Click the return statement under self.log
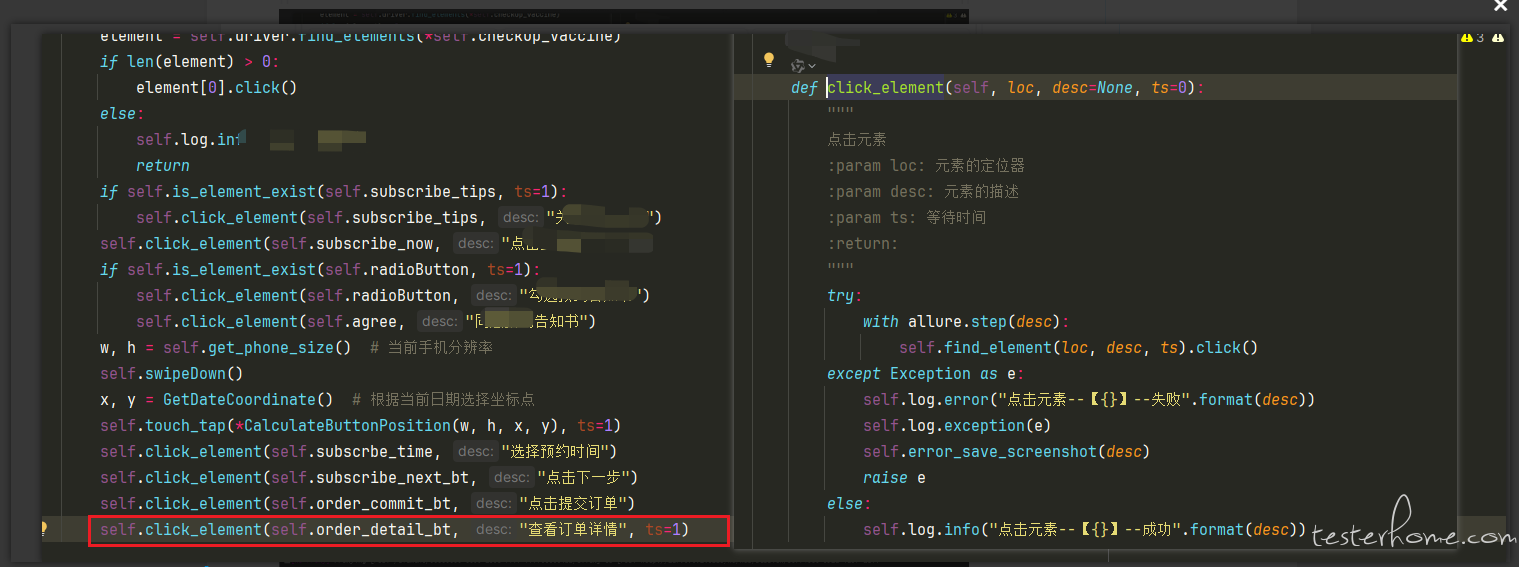Viewport: 1519px width, 567px height. point(163,165)
